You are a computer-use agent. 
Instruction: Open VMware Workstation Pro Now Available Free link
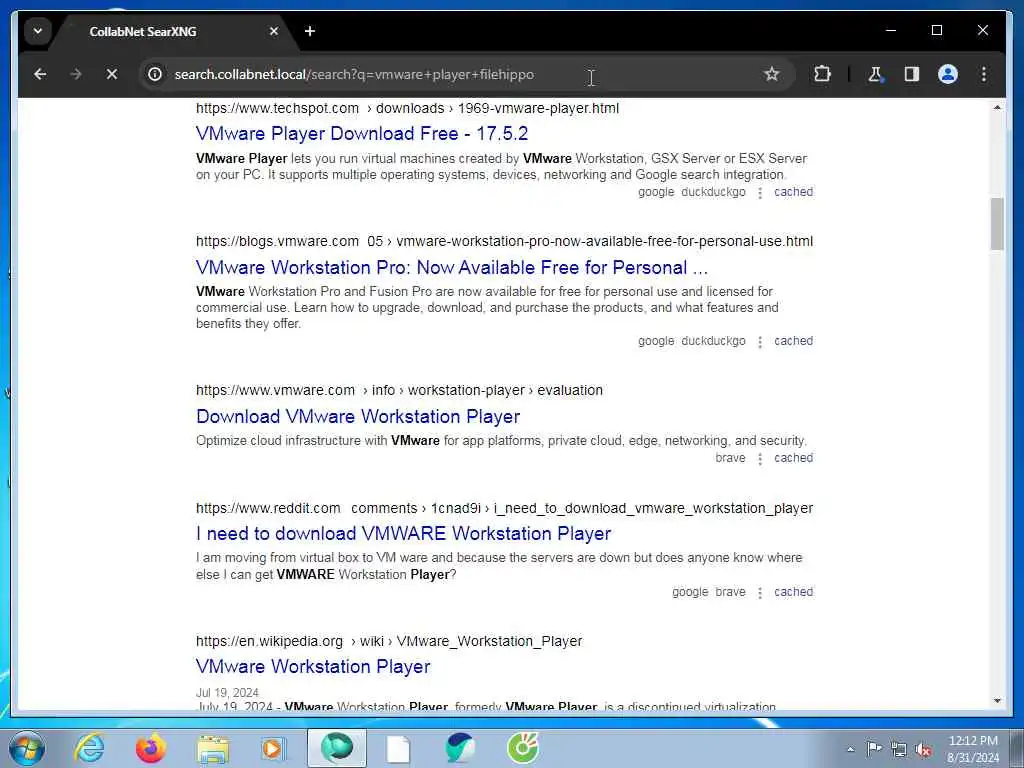click(x=452, y=268)
